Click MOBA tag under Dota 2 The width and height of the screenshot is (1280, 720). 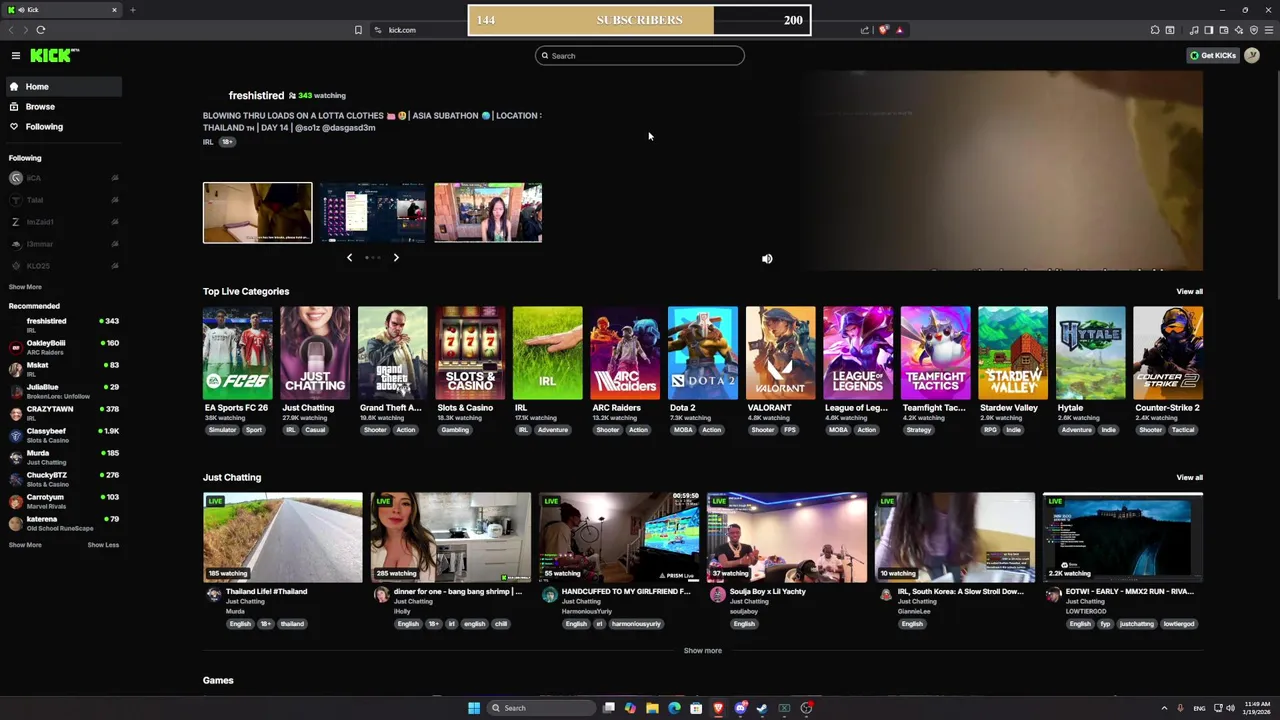[x=683, y=430]
